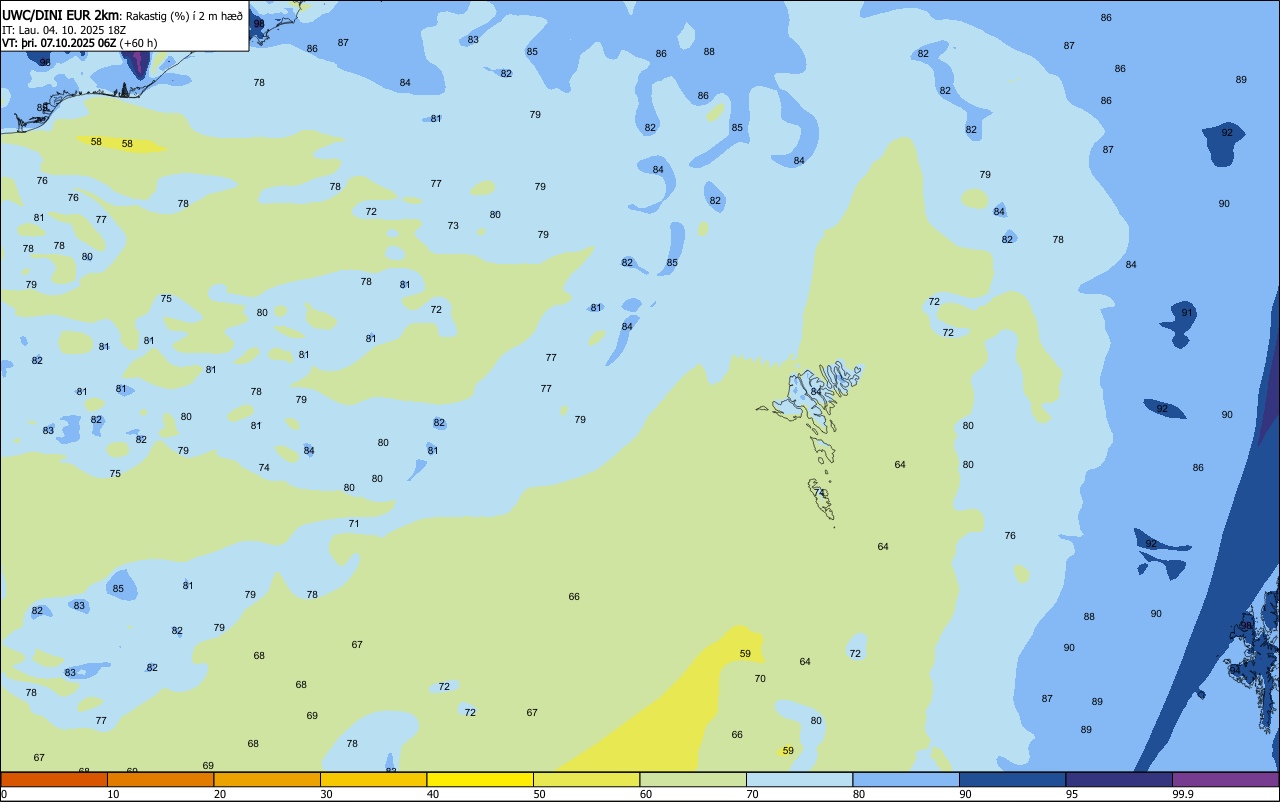Click the humidity value '73' on the map
This screenshot has height=802, width=1280.
pos(453,226)
